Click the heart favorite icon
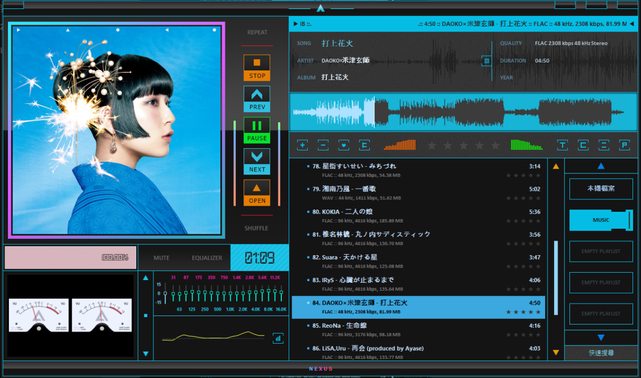Screen dimensions: 641x378 coord(344,145)
